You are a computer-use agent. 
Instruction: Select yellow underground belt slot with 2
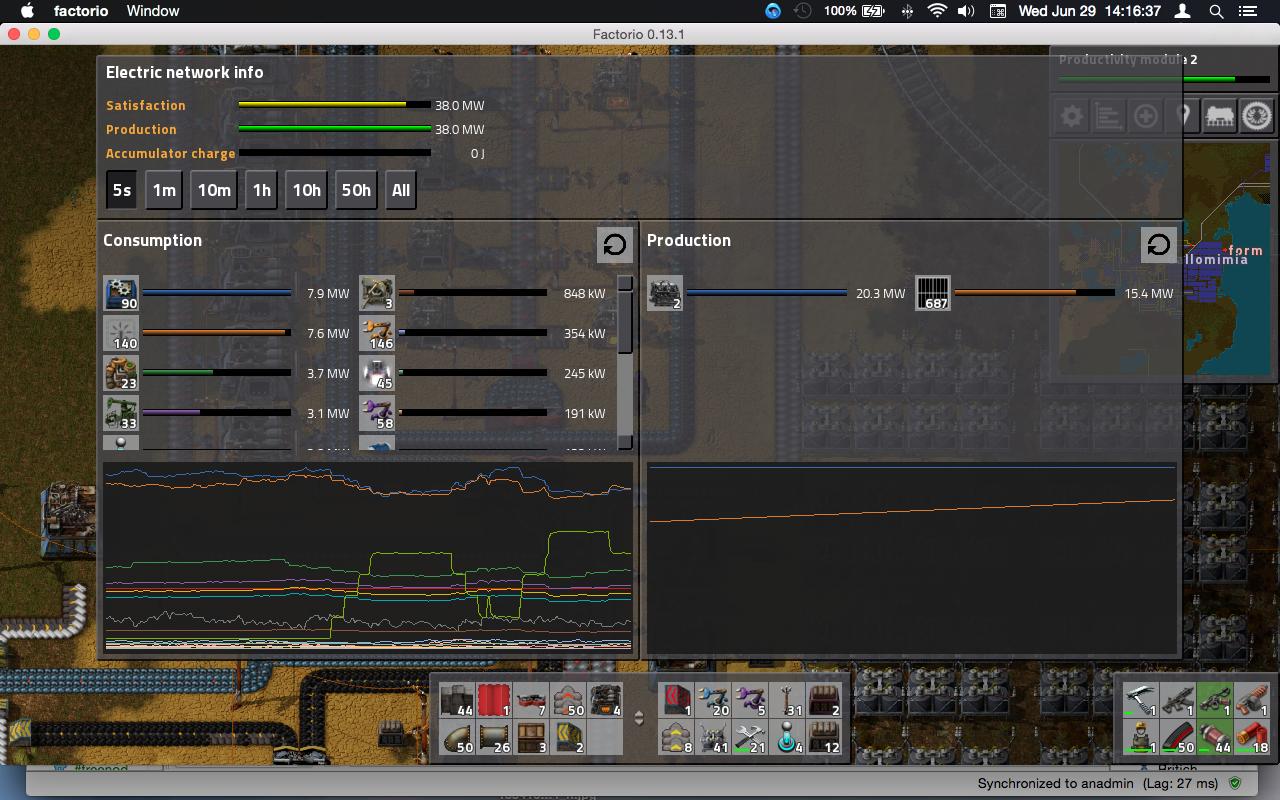pyautogui.click(x=568, y=737)
